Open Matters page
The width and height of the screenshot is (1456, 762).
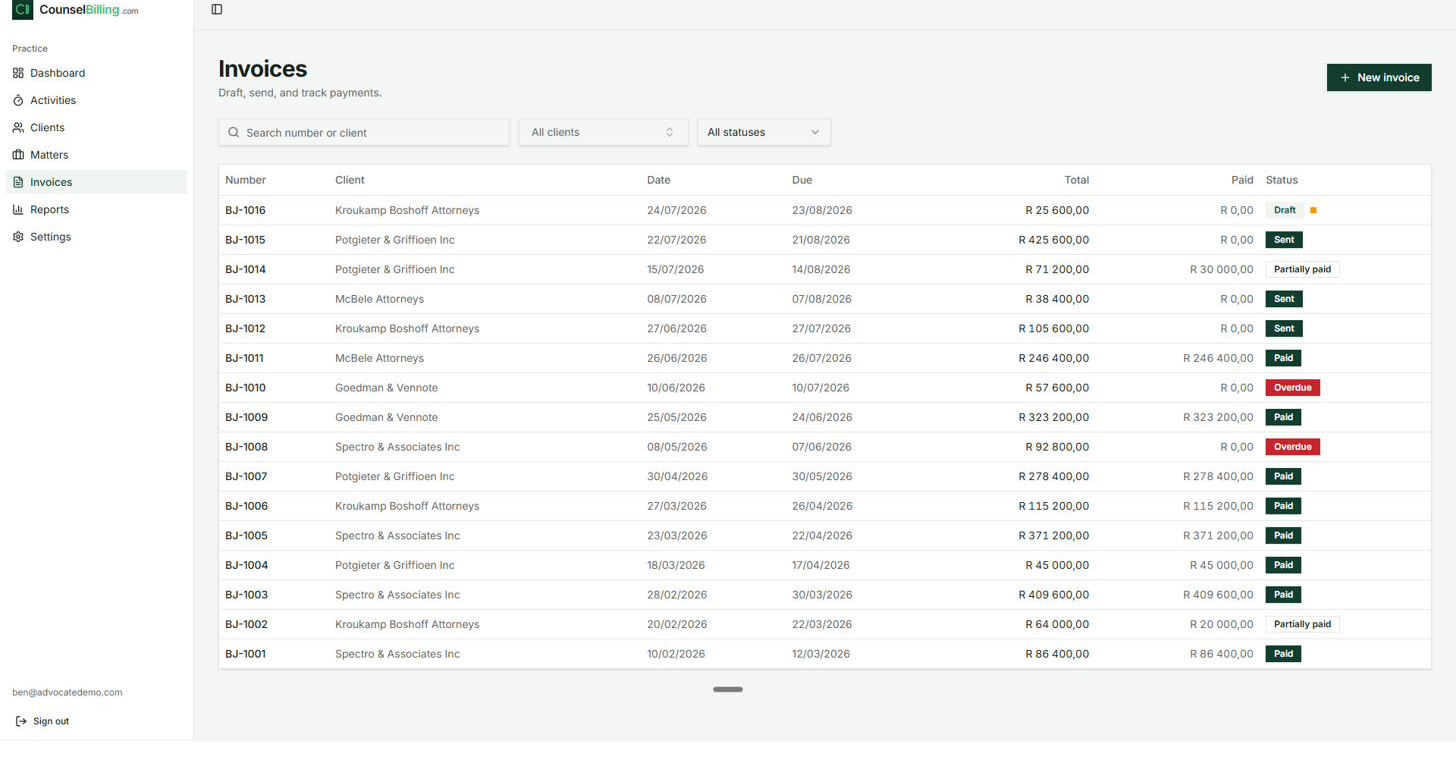pos(96,155)
